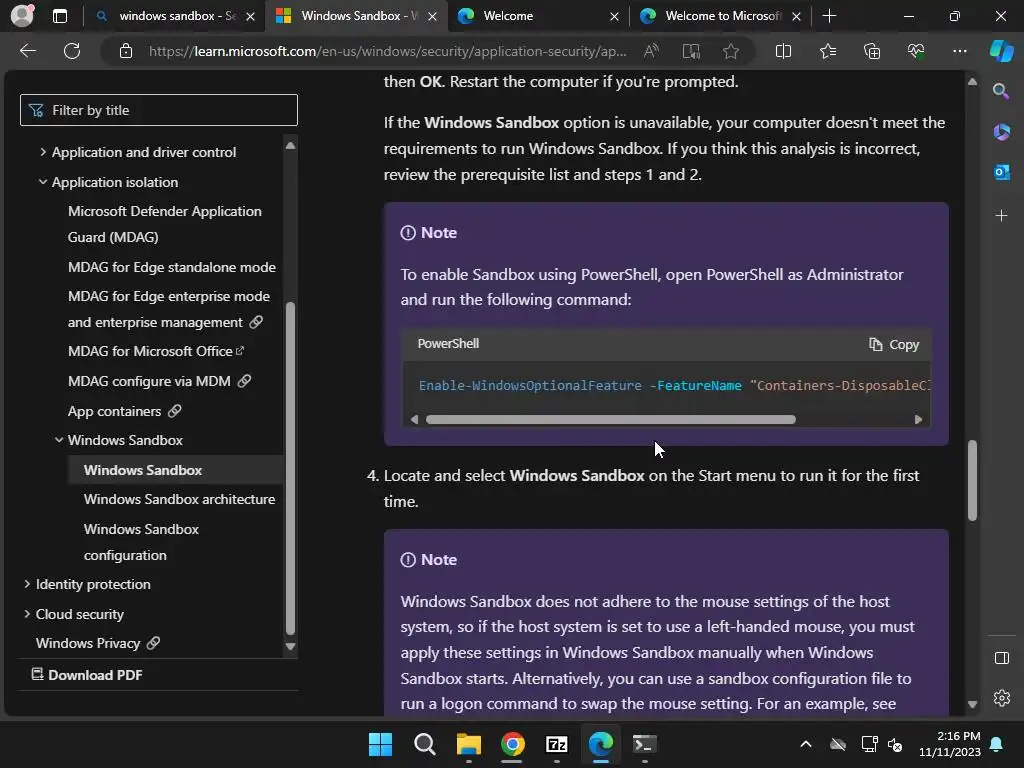Open Collections icon in toolbar

coord(872,51)
